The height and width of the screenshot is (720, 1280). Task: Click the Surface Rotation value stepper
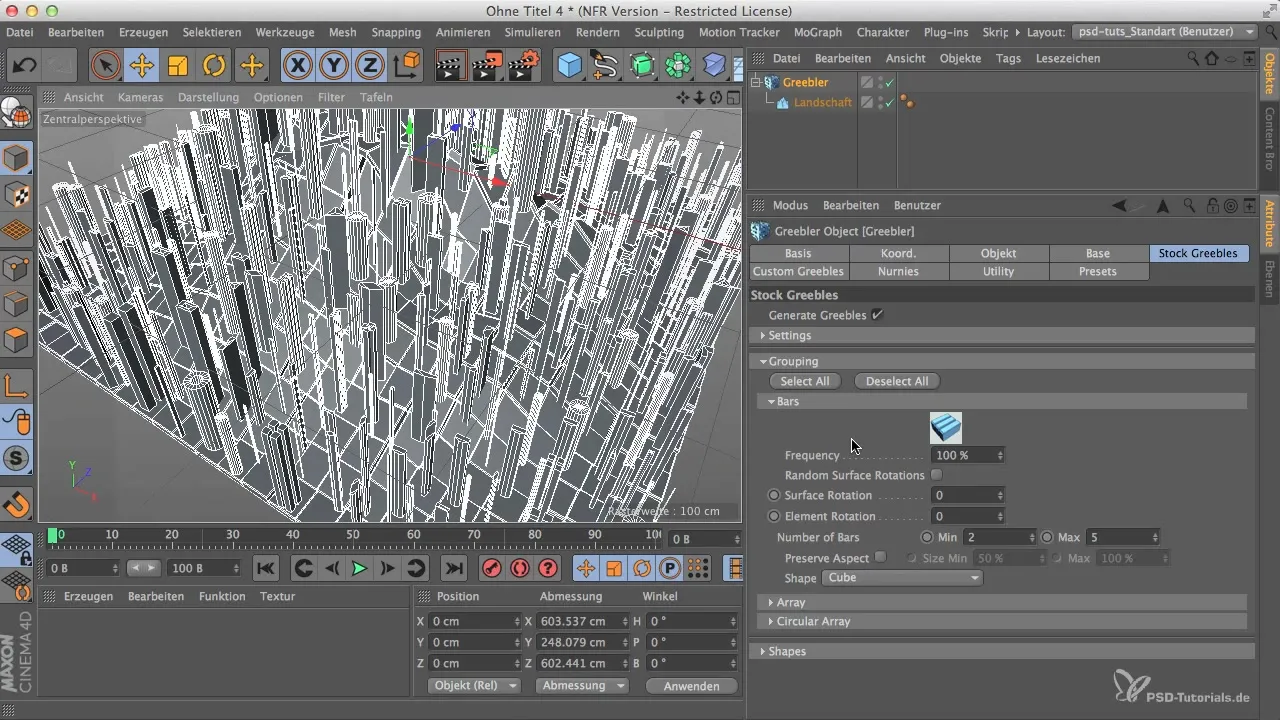coord(1000,495)
